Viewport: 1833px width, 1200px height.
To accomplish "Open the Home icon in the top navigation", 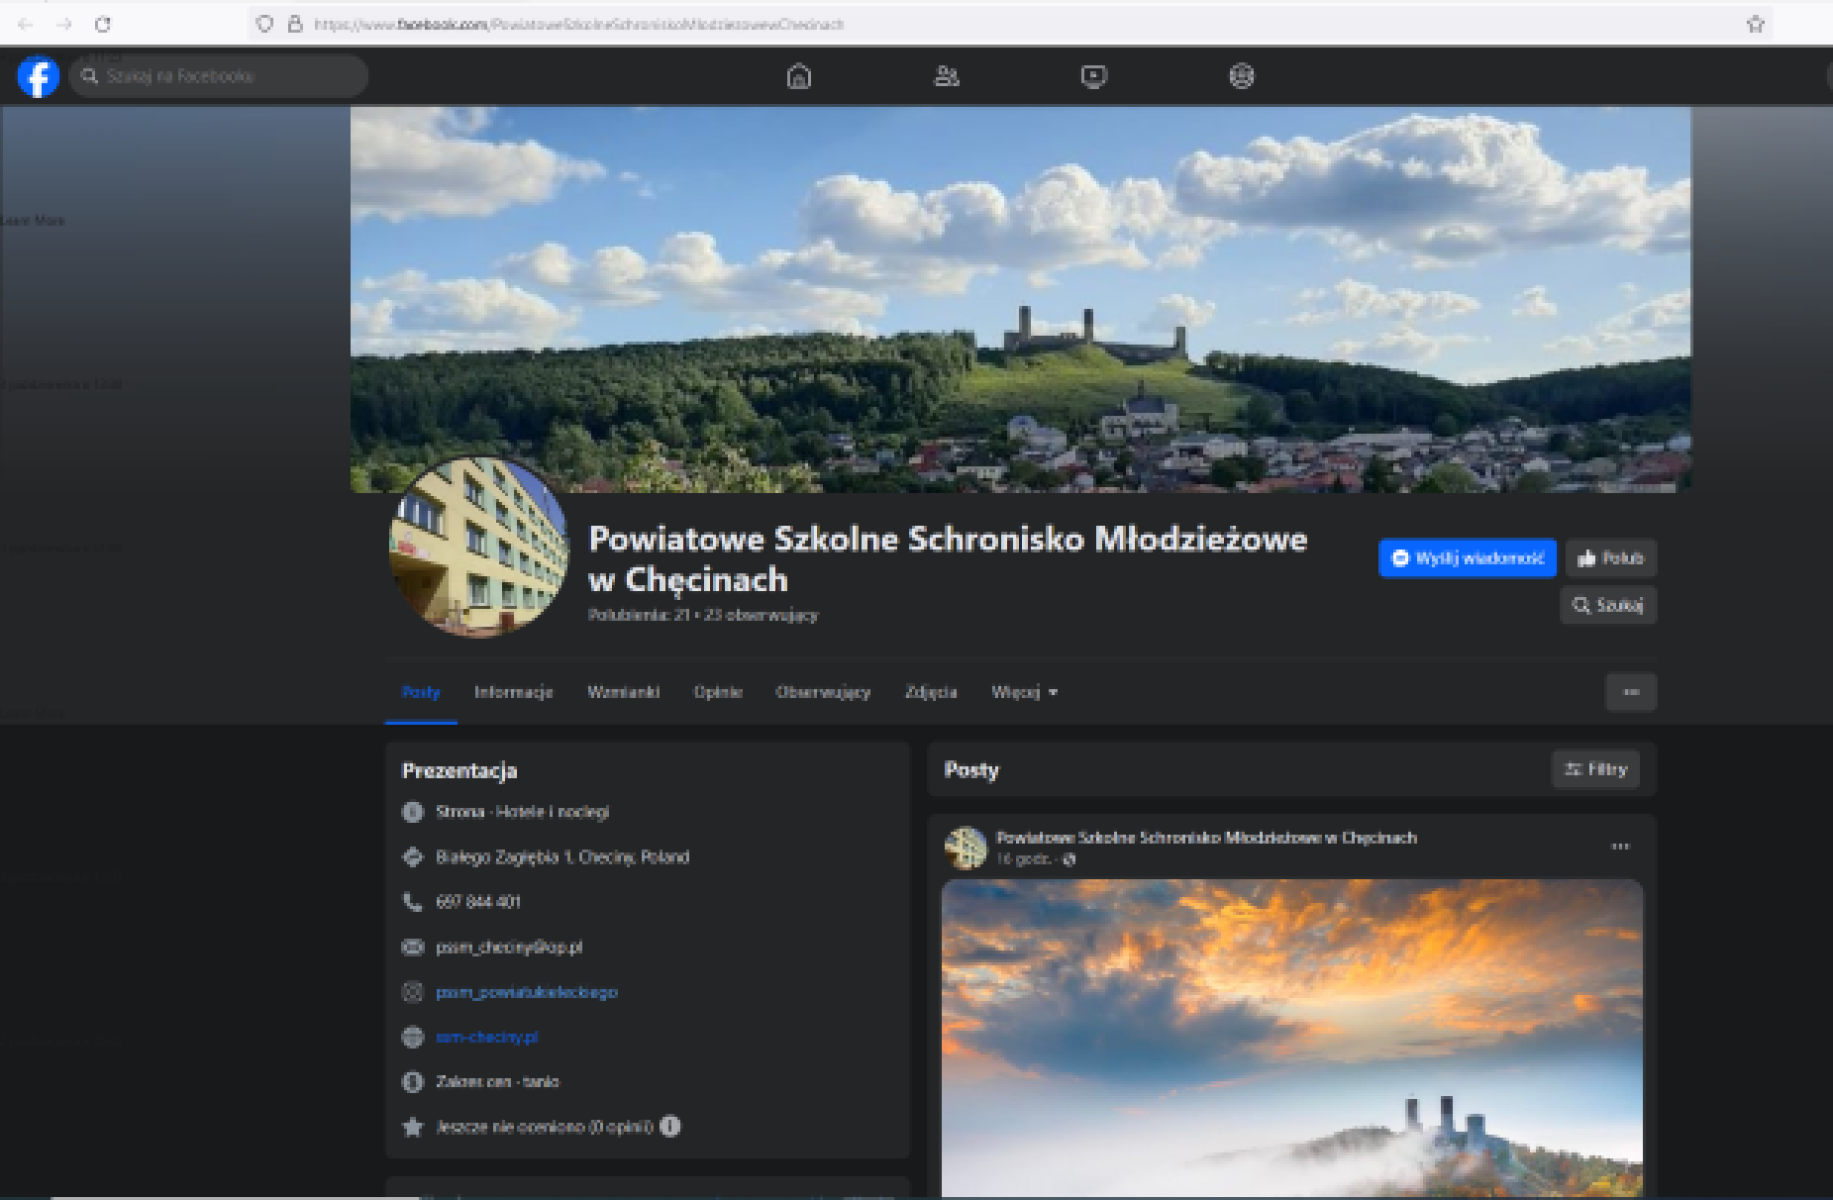I will pyautogui.click(x=798, y=76).
